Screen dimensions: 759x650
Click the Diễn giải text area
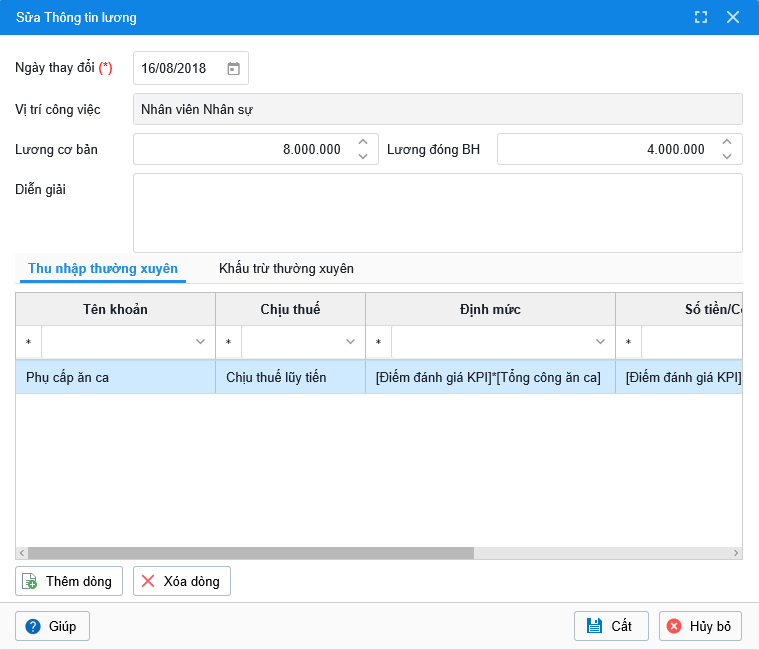pyautogui.click(x=437, y=212)
